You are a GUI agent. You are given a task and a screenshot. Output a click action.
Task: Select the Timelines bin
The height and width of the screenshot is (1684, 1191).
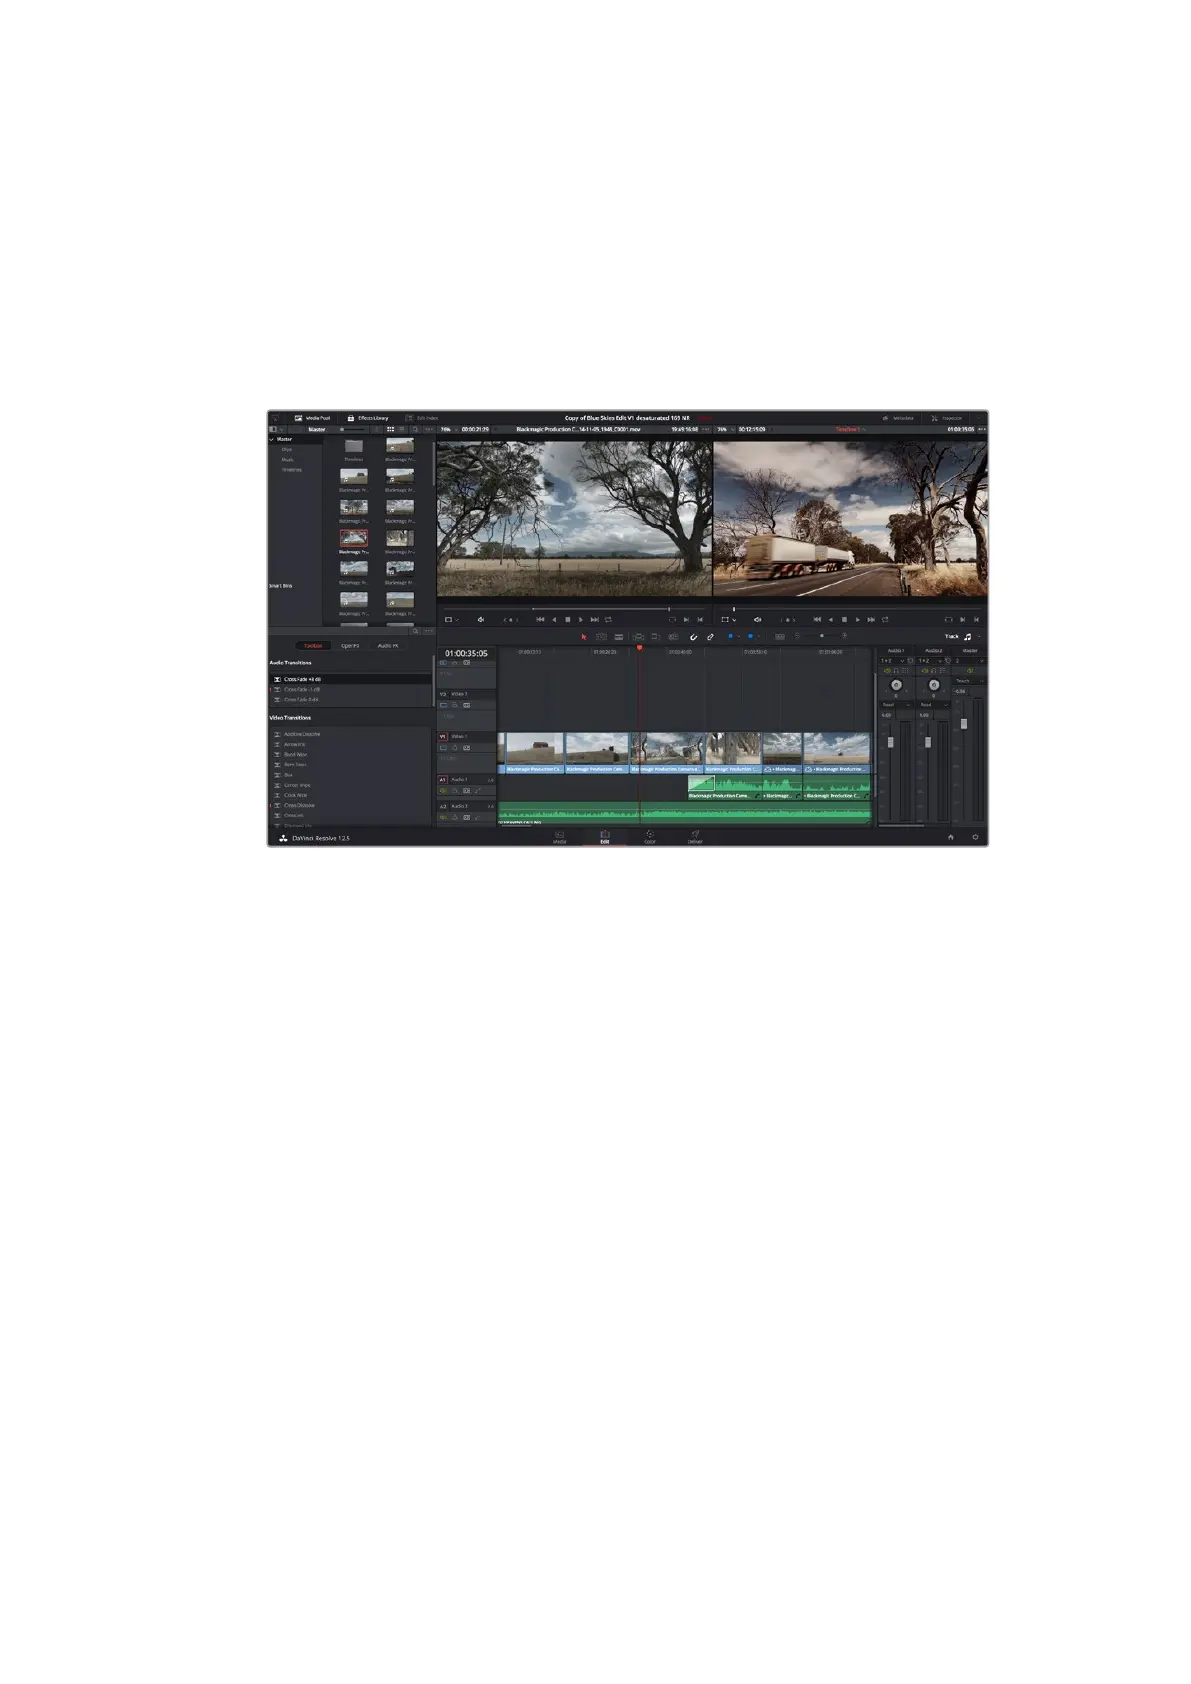click(291, 469)
